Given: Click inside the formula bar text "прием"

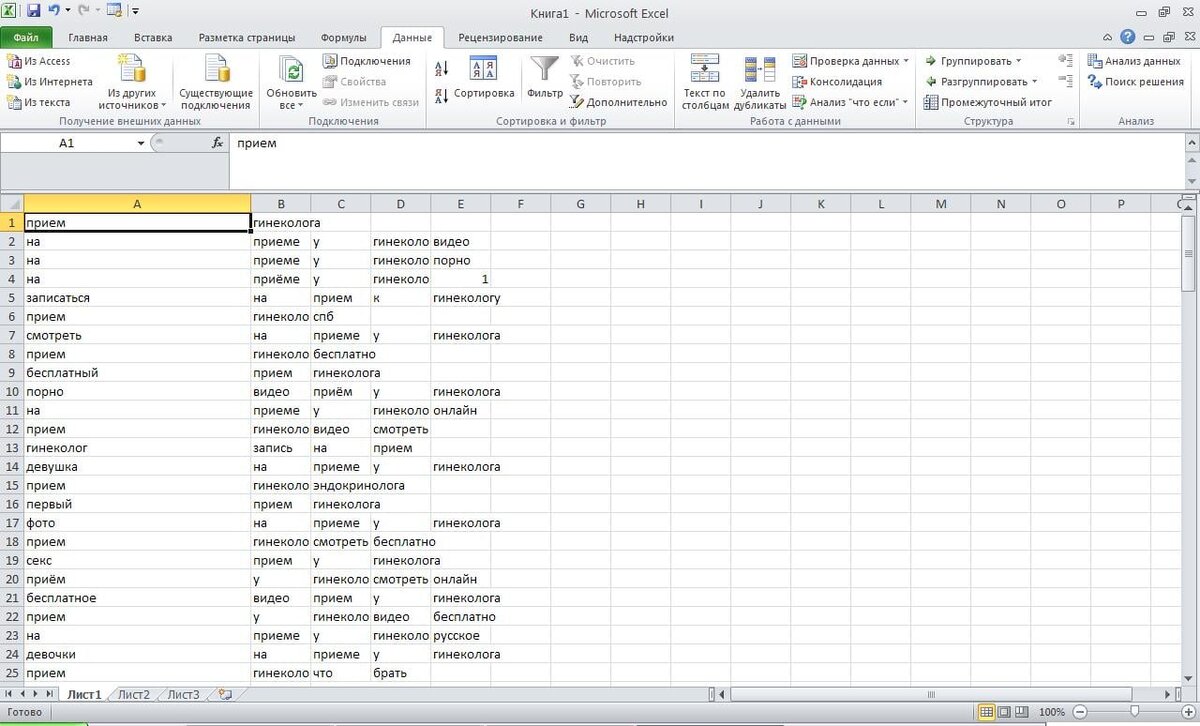Looking at the screenshot, I should (257, 143).
